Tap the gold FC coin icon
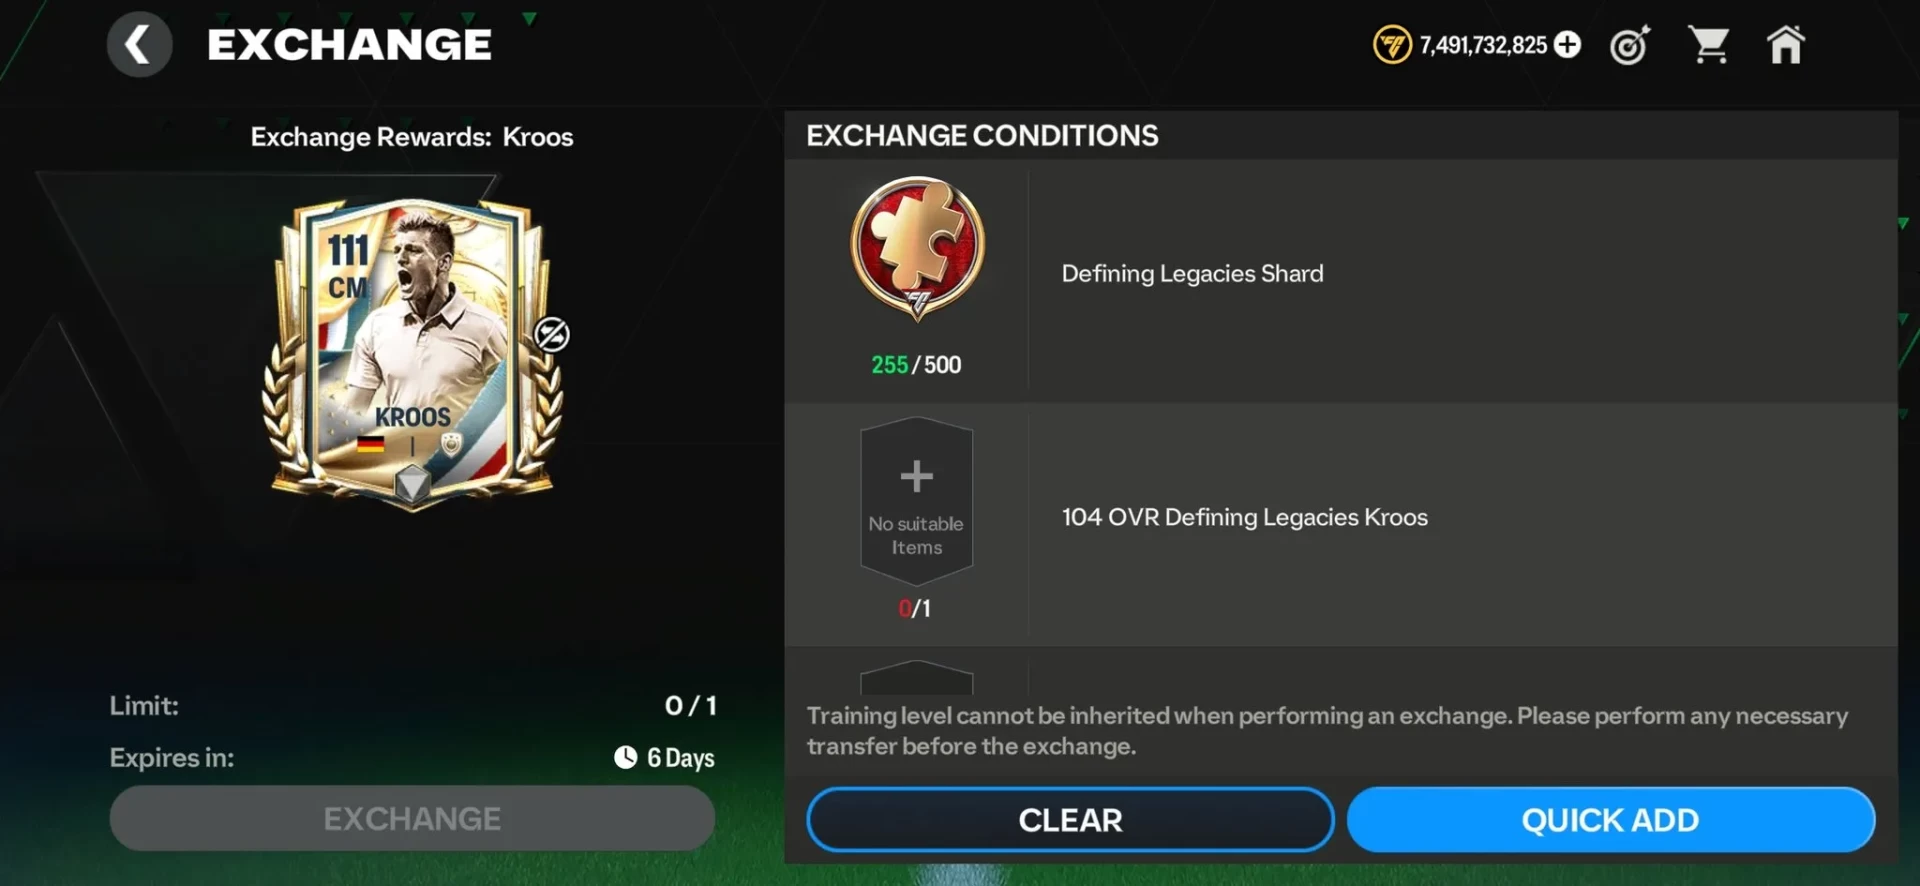Screen dimensions: 1920x886 [1392, 45]
